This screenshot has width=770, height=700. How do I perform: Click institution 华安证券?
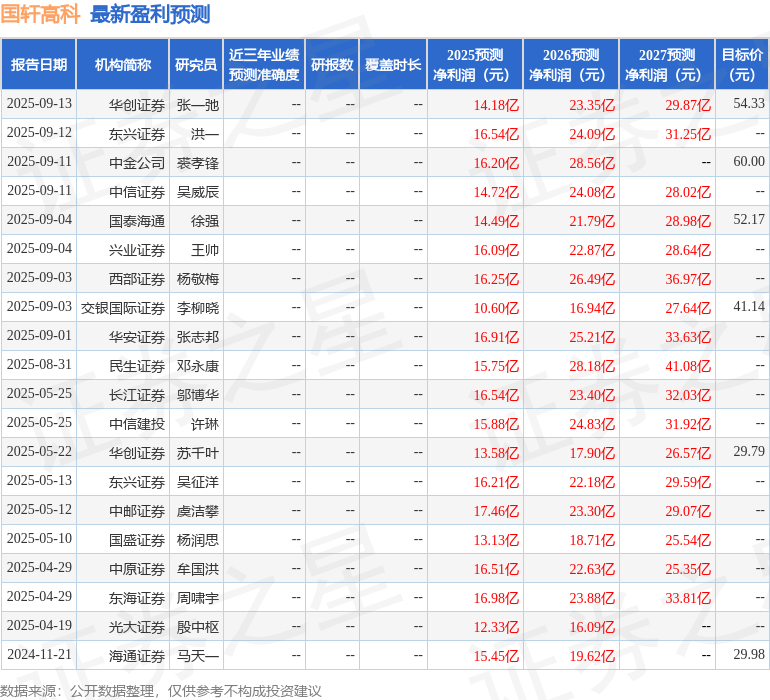pos(137,337)
